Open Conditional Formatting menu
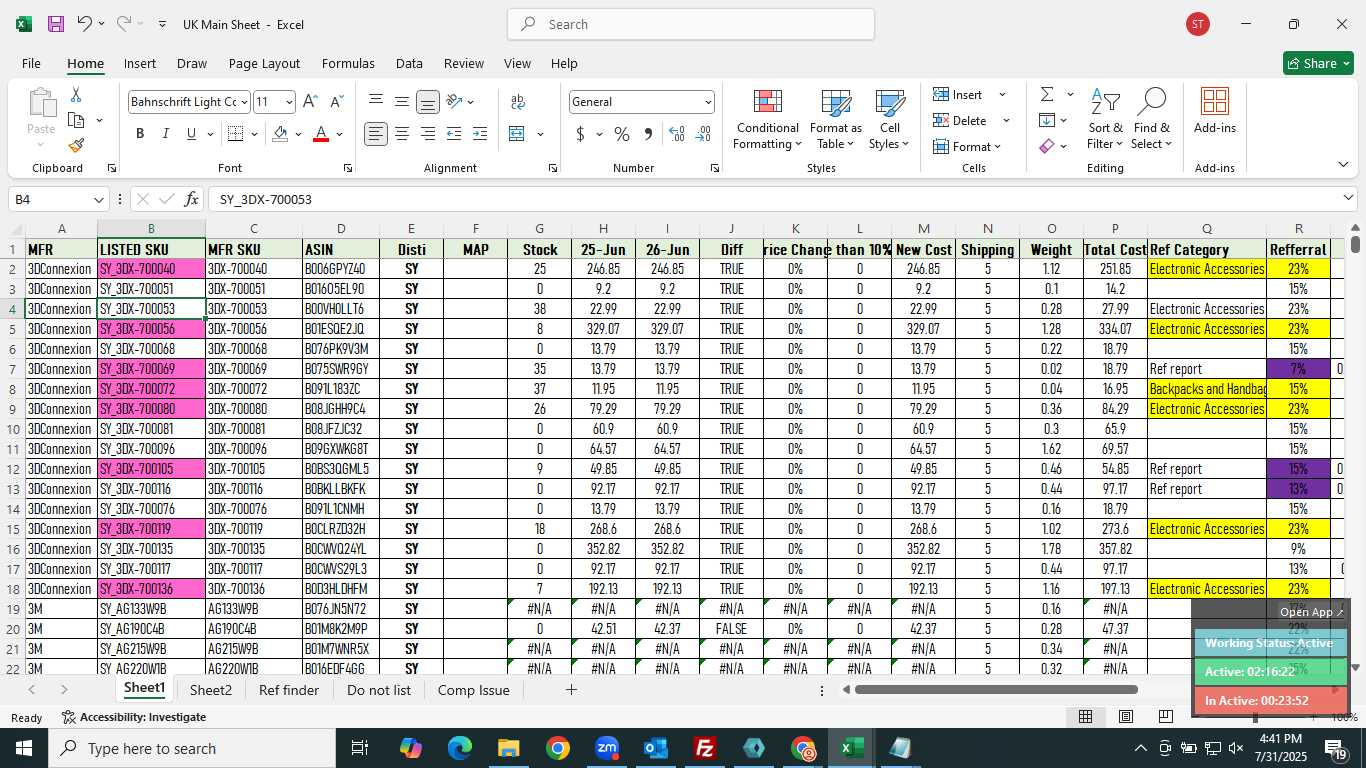Screen dimensions: 1366x768 coord(768,120)
